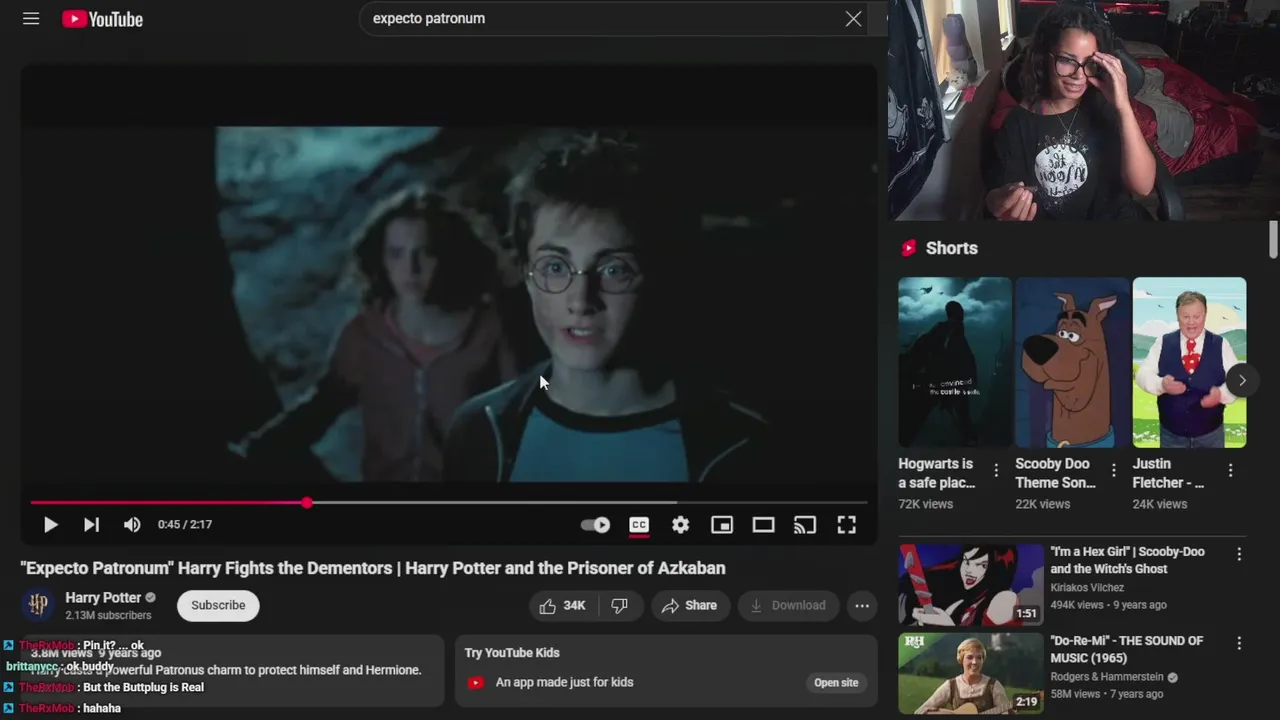Click the video title text
Image resolution: width=1280 pixels, height=720 pixels.
373,568
